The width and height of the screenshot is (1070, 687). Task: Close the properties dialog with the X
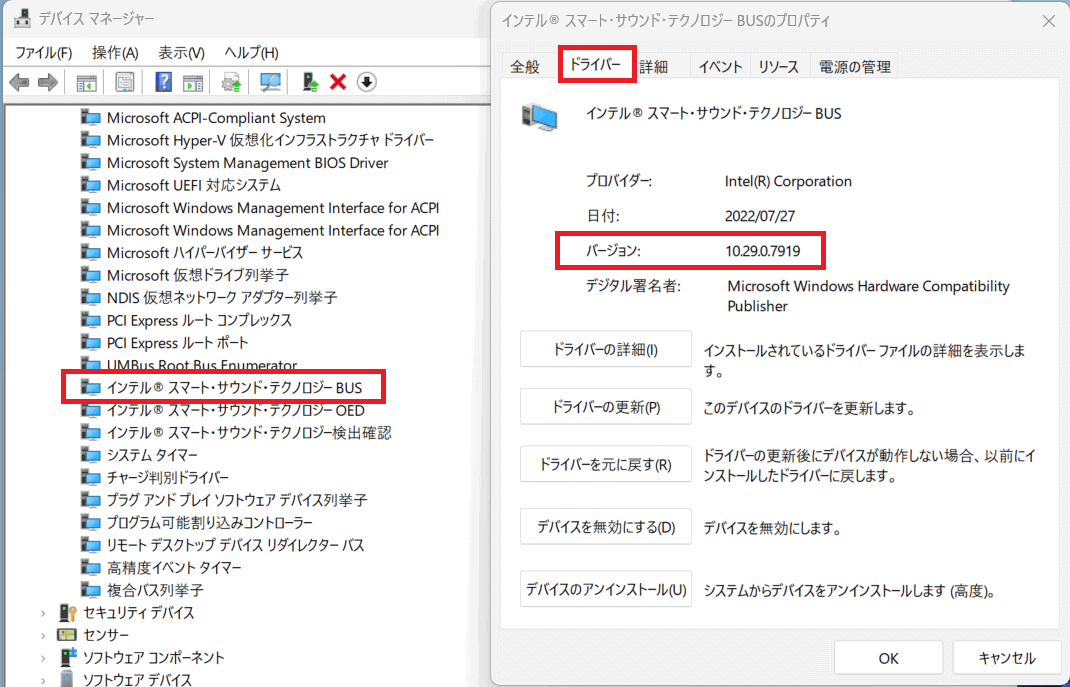pyautogui.click(x=1049, y=21)
